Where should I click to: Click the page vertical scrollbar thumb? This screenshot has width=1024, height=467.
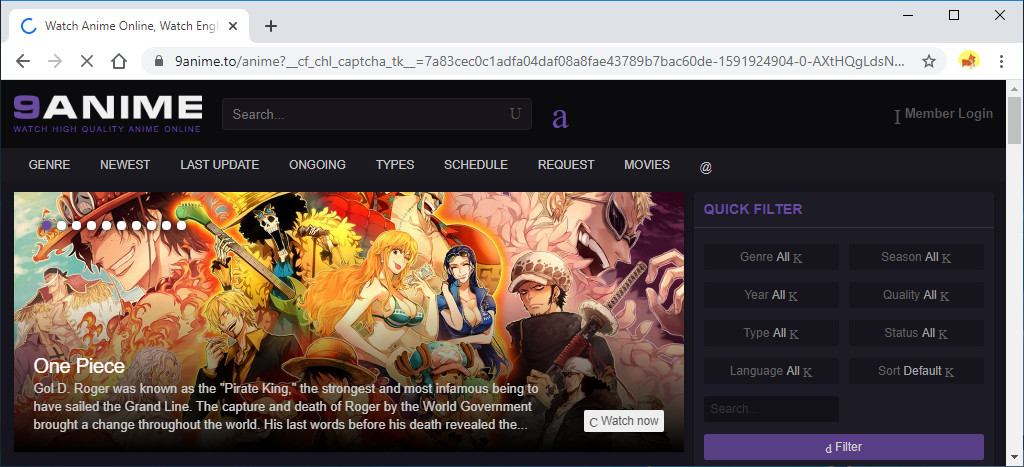coord(1014,120)
